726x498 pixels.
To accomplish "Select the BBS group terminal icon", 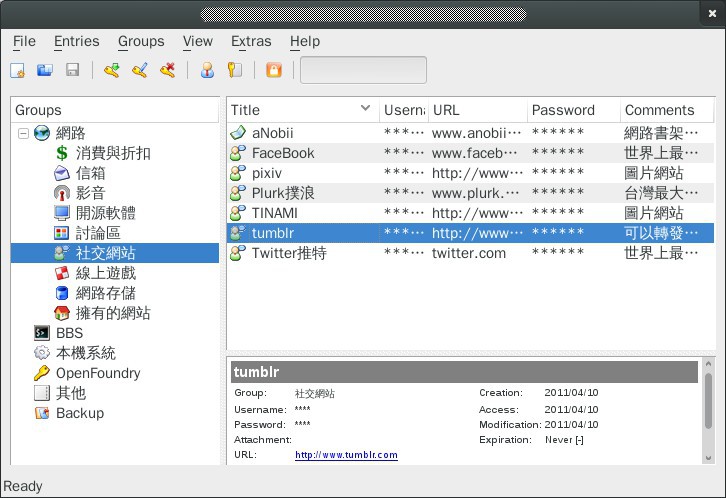I will coord(42,333).
